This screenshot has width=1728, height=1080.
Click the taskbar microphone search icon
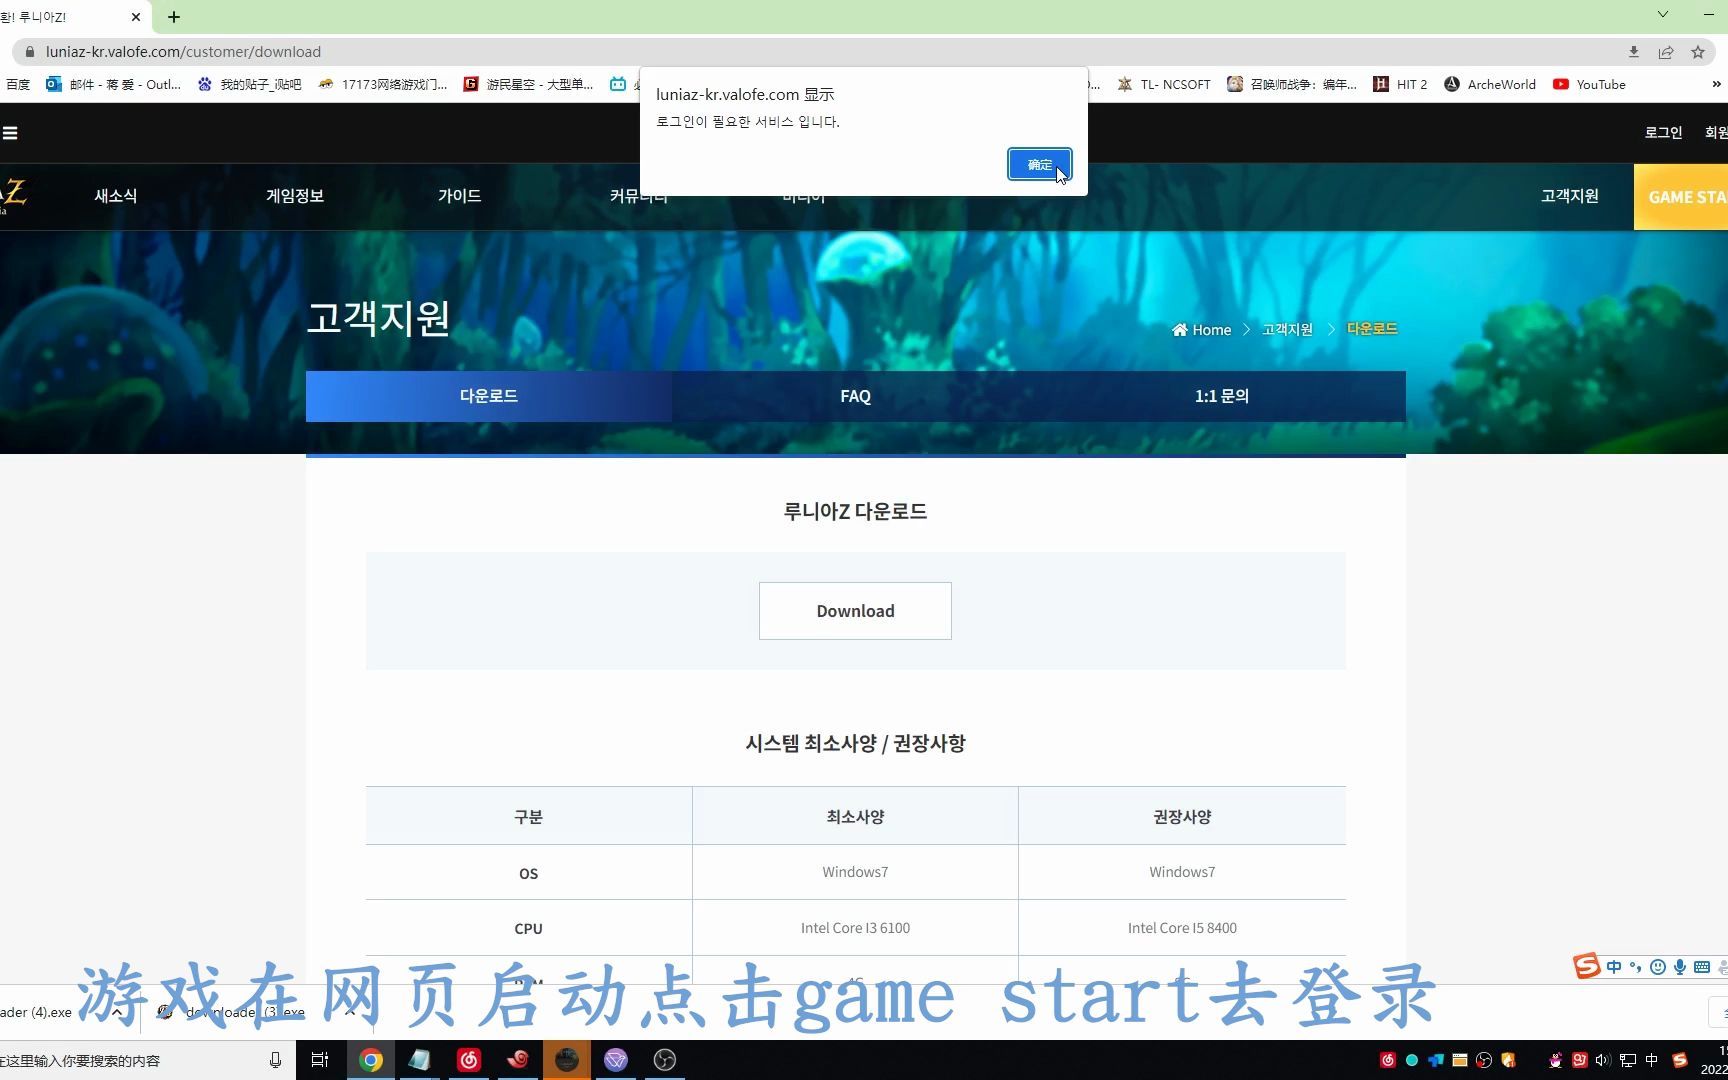[275, 1060]
